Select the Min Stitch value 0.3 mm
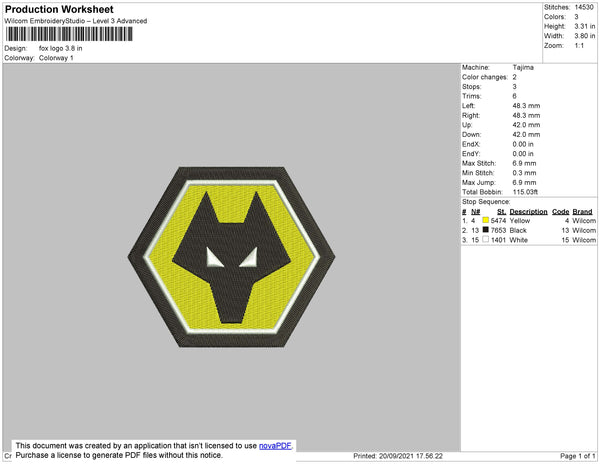The height and width of the screenshot is (464, 600). (x=524, y=173)
